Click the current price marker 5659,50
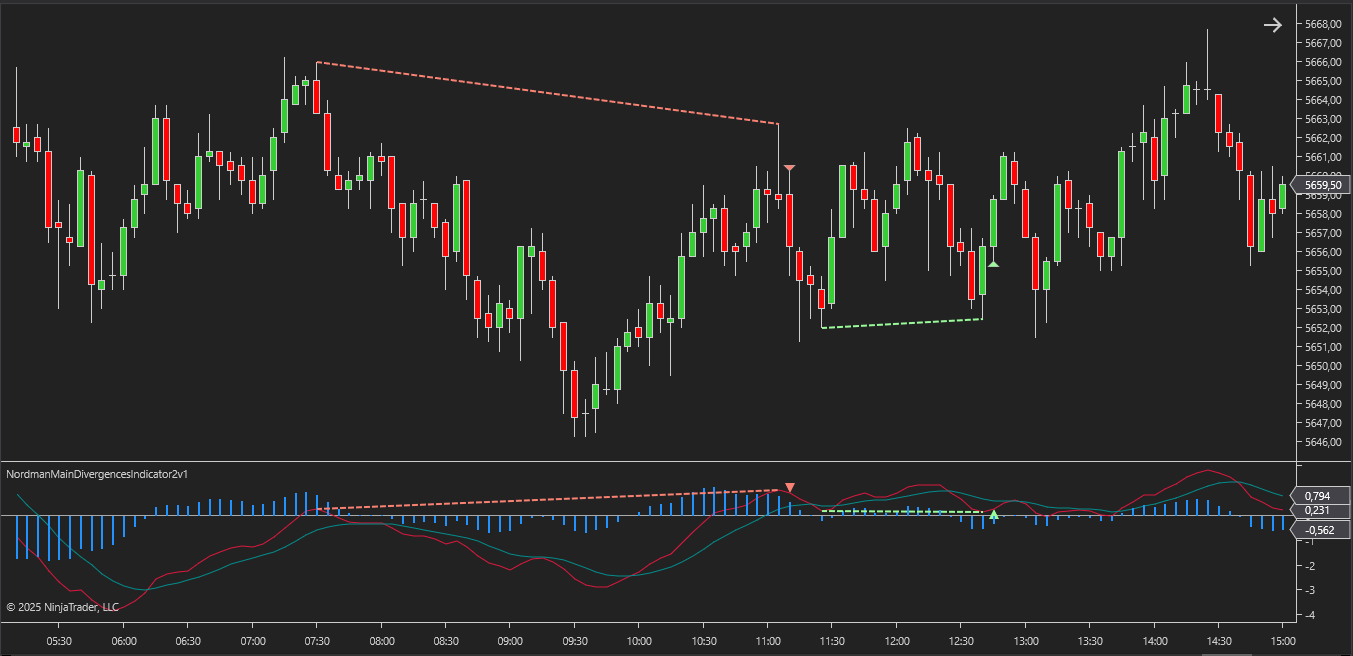The image size is (1353, 656). click(1321, 185)
